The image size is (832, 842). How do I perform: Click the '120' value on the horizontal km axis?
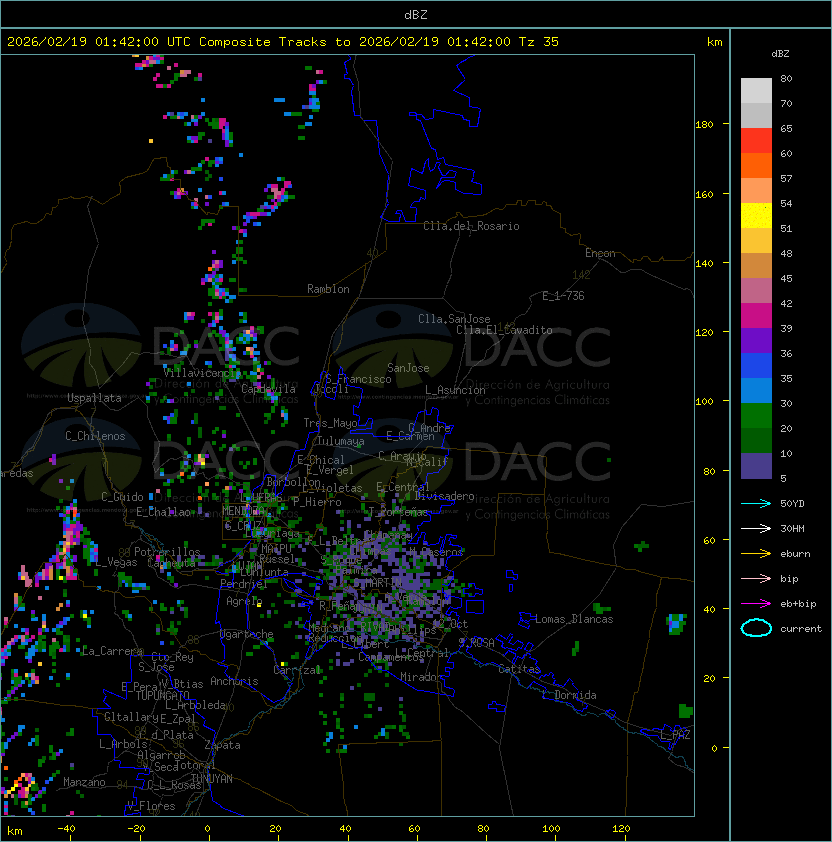point(621,829)
